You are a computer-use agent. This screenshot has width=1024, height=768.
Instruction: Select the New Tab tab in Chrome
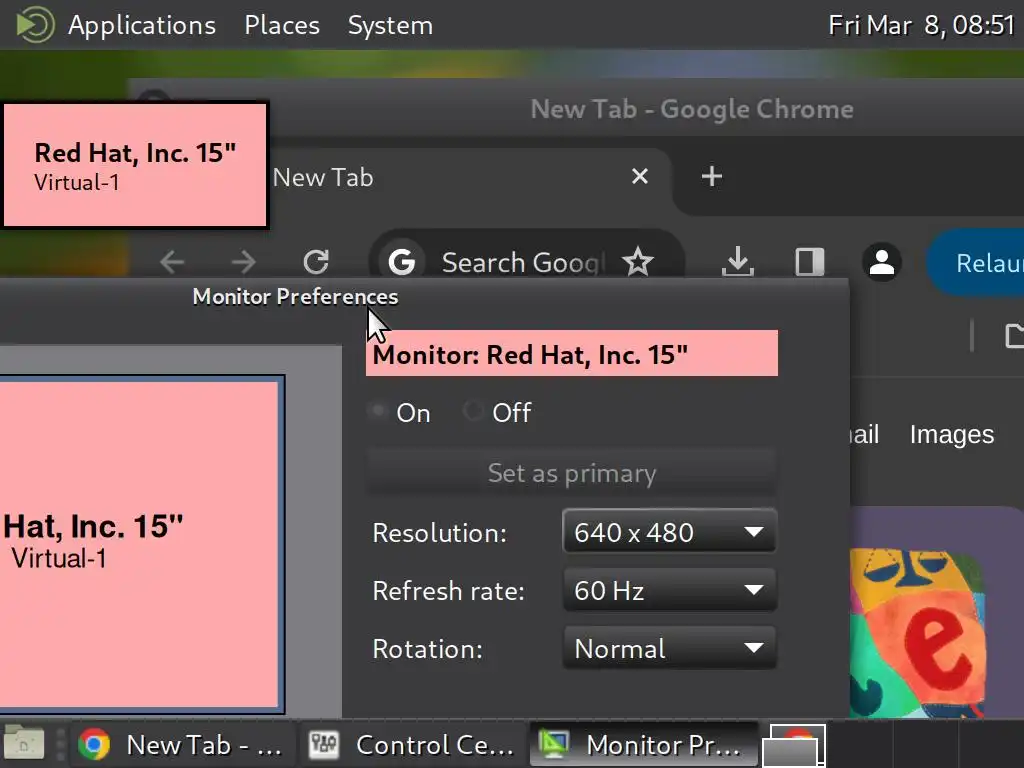457,177
